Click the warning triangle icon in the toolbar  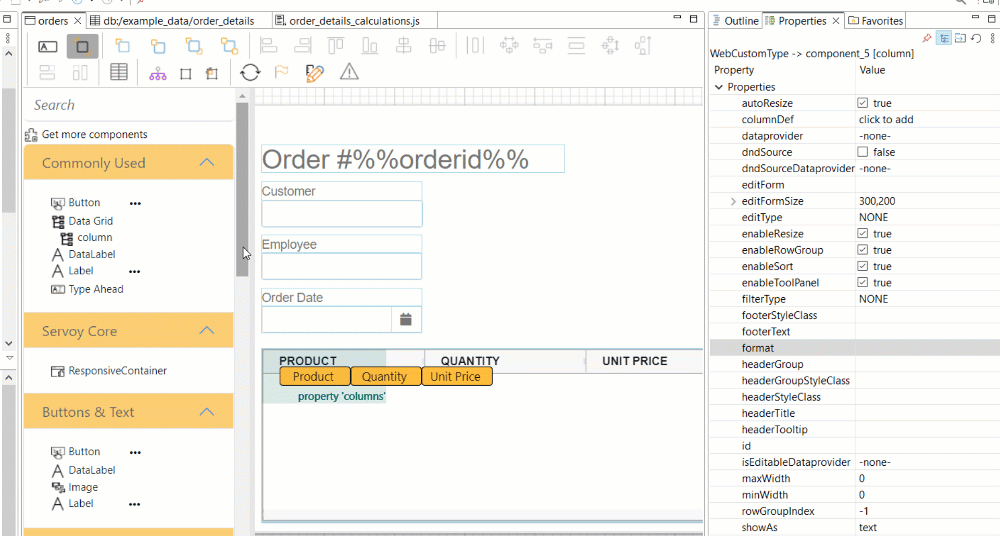[x=349, y=72]
